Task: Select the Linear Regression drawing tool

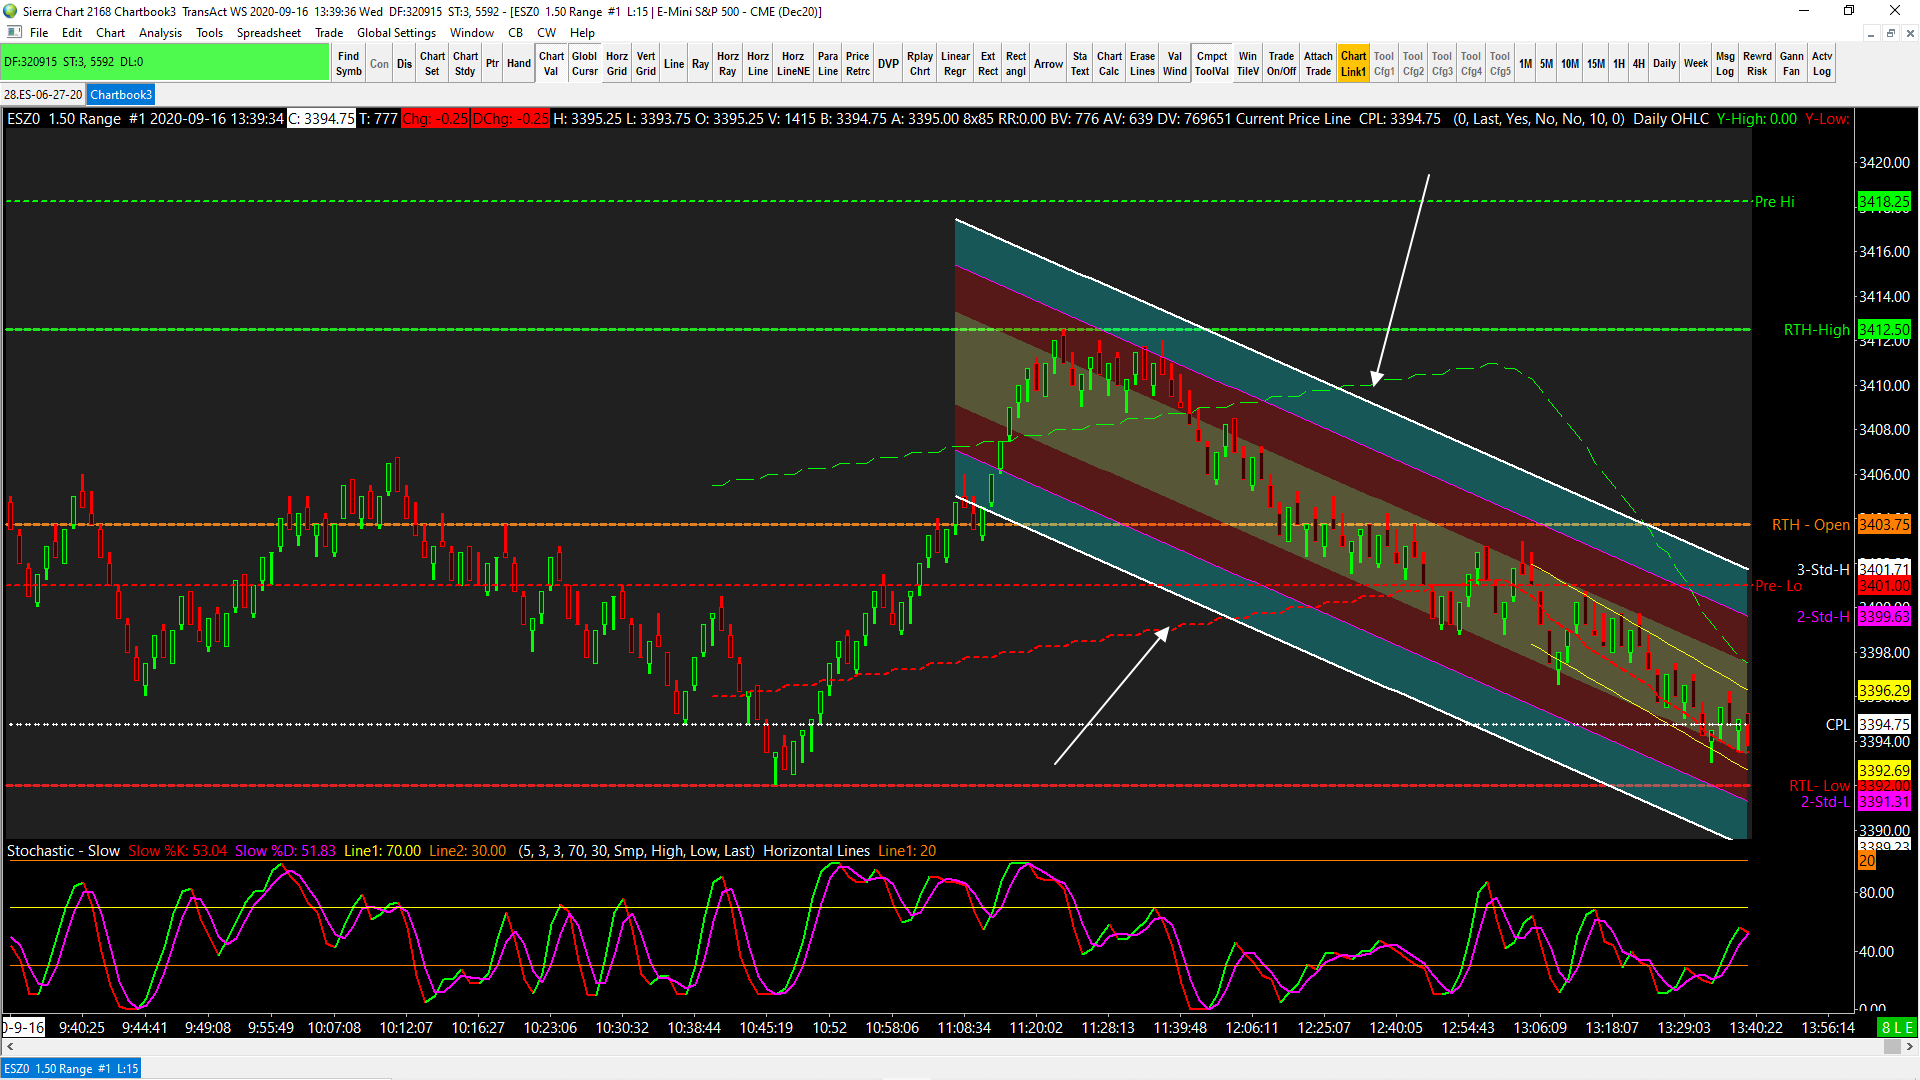Action: tap(955, 63)
